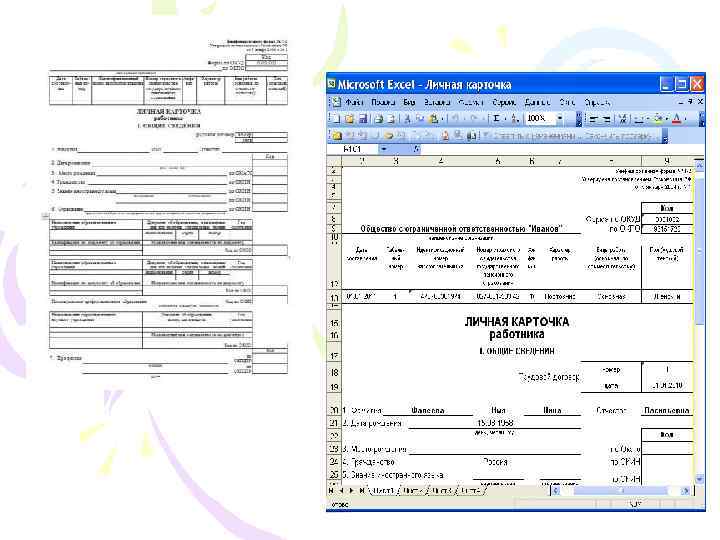Click the Paste clipboard icon
The height and width of the screenshot is (540, 720).
click(433, 119)
